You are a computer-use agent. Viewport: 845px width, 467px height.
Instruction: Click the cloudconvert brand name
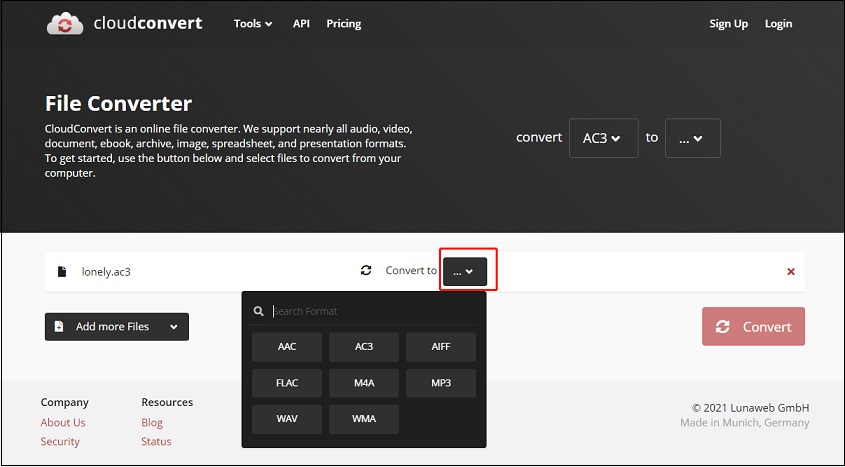[x=148, y=24]
